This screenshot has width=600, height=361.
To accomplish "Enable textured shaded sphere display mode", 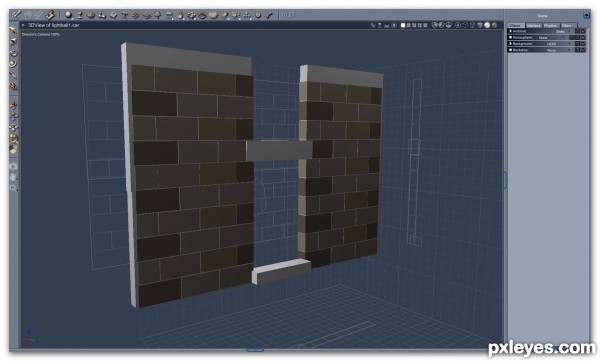I will (487, 25).
